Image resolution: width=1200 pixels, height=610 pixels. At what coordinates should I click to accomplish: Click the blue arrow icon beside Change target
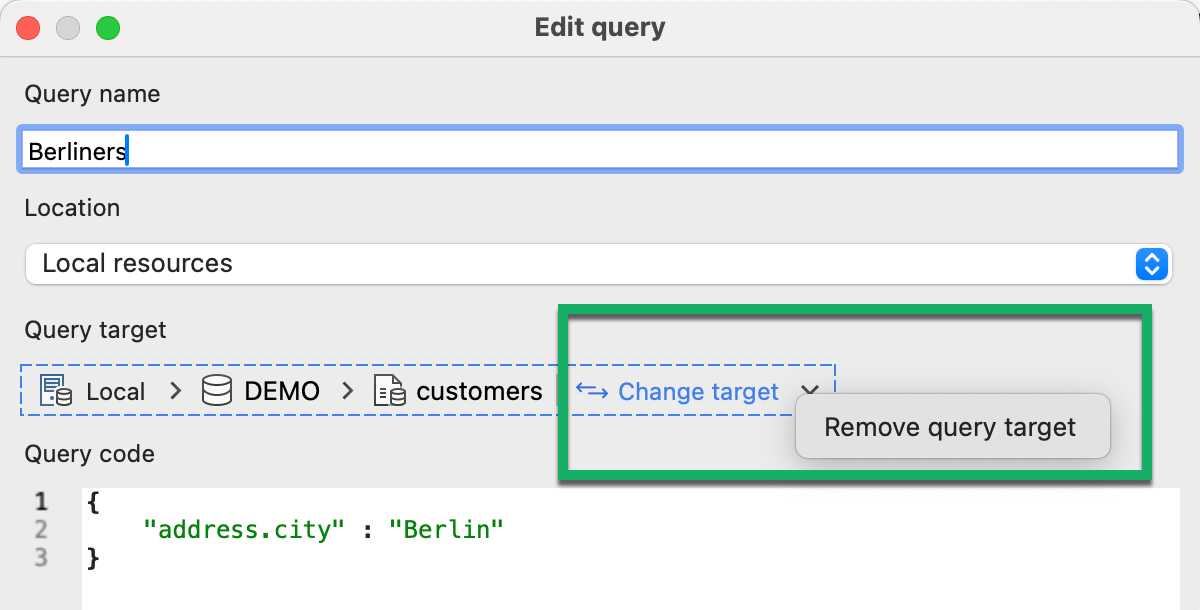coord(590,392)
